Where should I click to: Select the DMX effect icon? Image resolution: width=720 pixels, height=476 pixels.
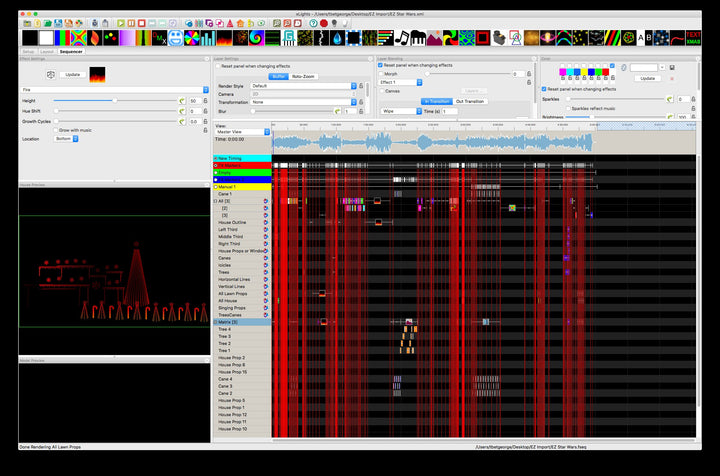(159, 38)
